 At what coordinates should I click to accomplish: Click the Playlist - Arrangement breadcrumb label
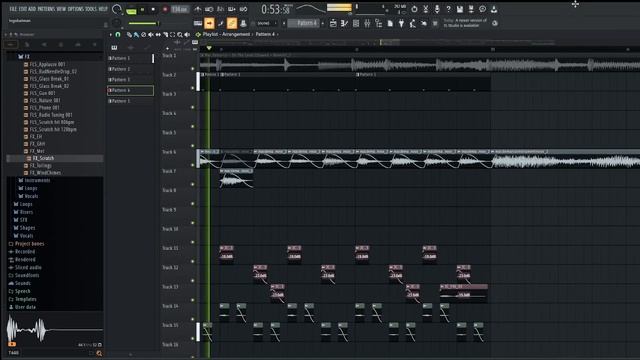tap(227, 34)
